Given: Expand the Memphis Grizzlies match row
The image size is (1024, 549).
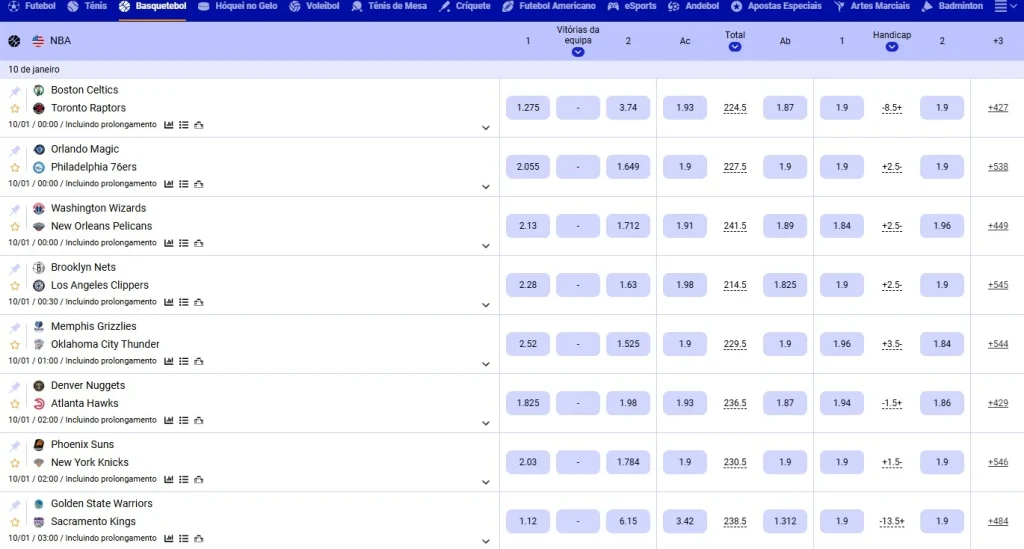Looking at the screenshot, I should (485, 364).
